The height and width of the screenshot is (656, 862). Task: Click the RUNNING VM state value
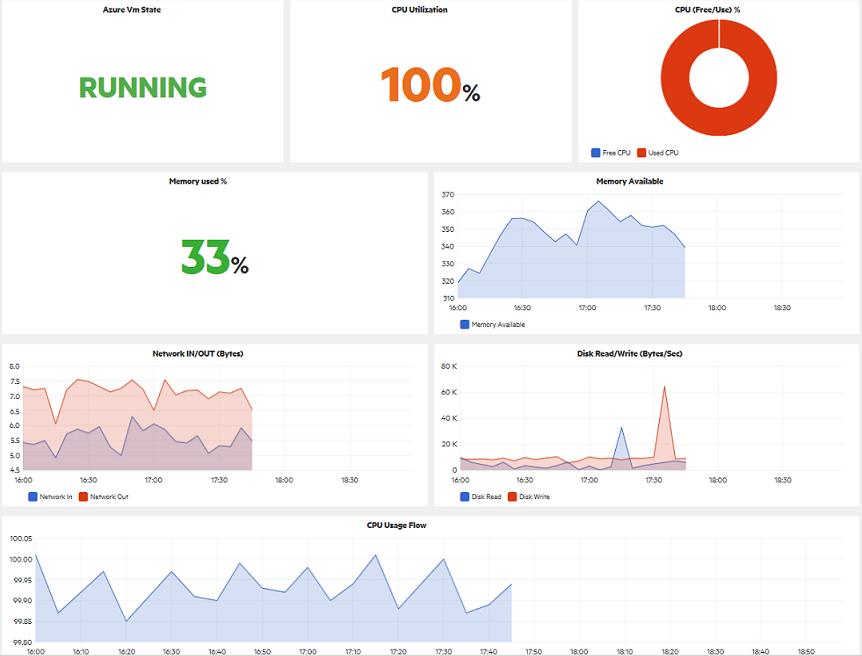143,87
